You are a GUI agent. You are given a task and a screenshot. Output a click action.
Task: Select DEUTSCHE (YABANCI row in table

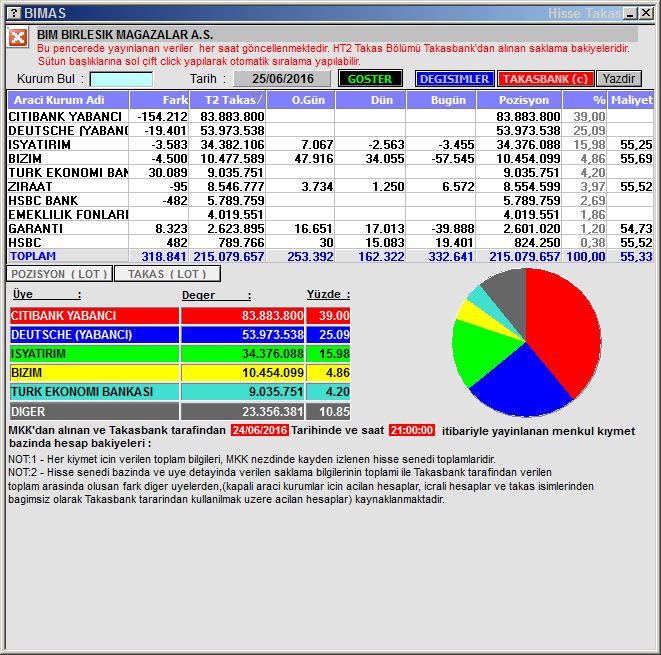330,130
